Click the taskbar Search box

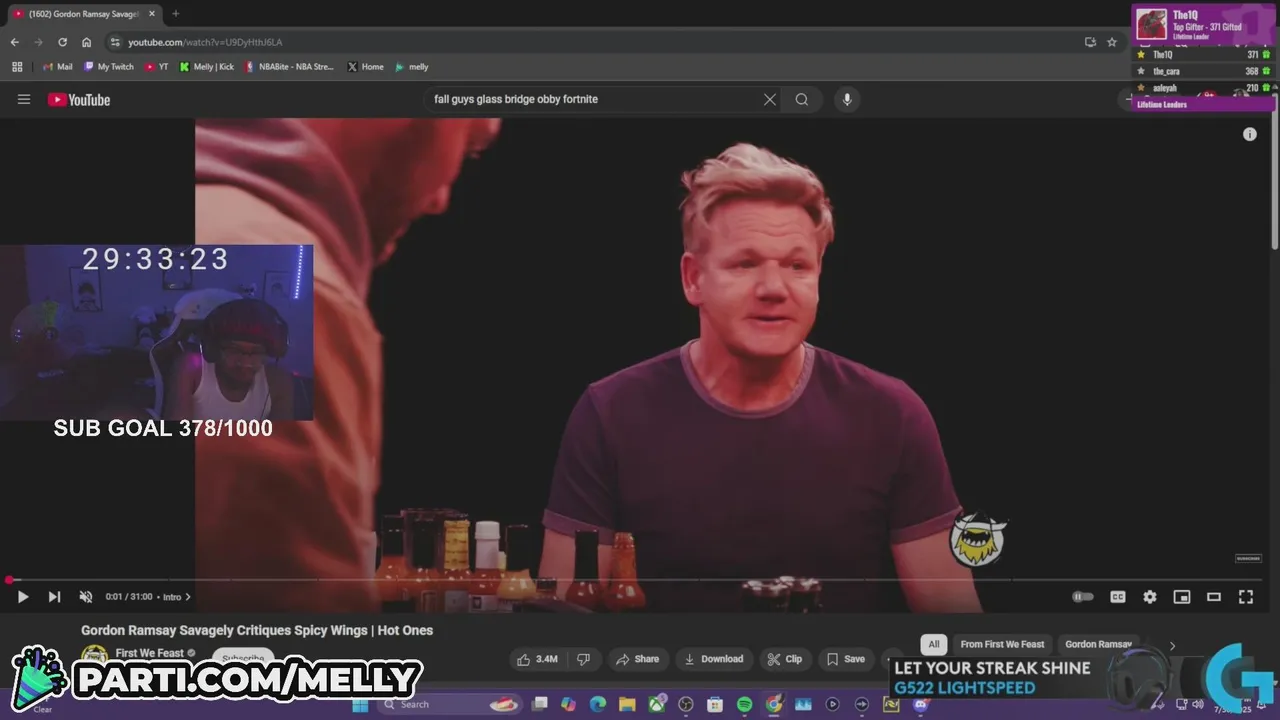click(452, 704)
